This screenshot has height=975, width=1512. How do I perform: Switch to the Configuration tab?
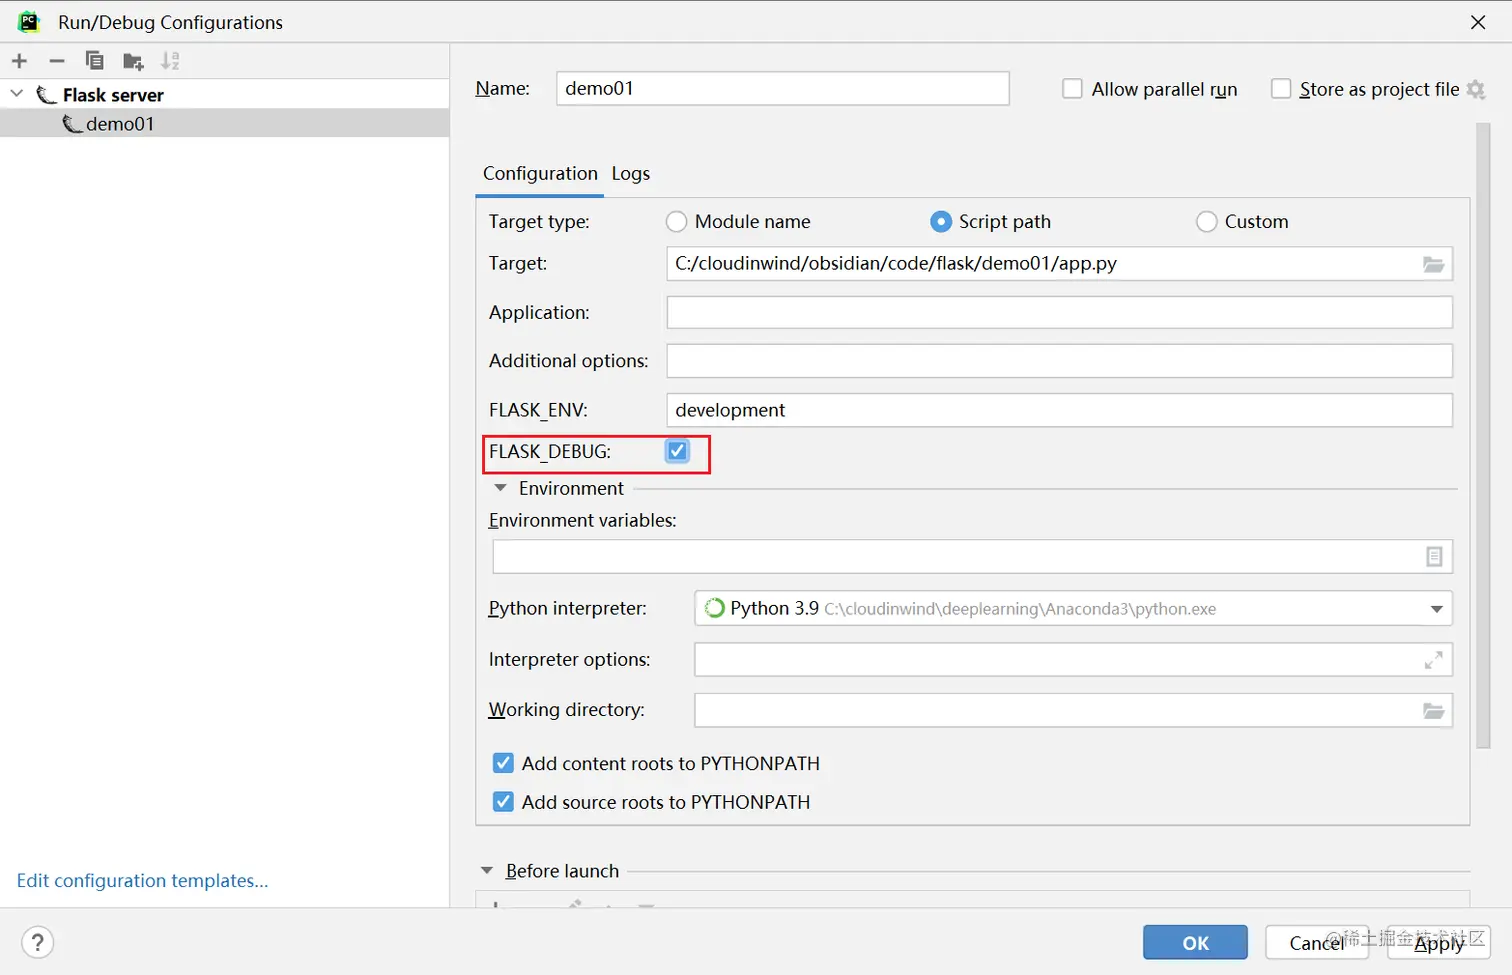coord(540,174)
